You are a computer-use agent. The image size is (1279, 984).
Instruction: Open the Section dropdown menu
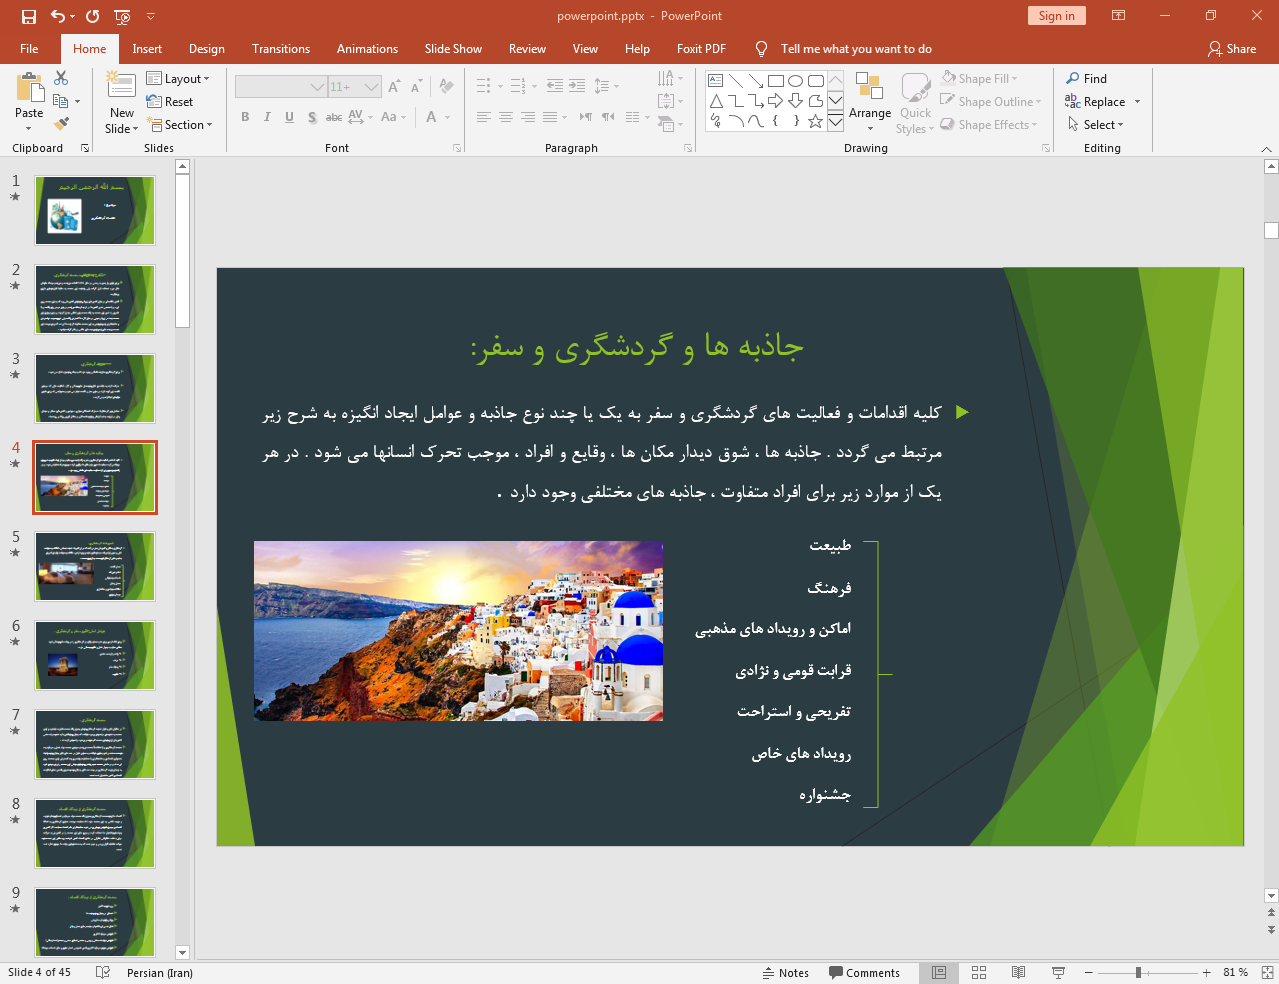[181, 125]
